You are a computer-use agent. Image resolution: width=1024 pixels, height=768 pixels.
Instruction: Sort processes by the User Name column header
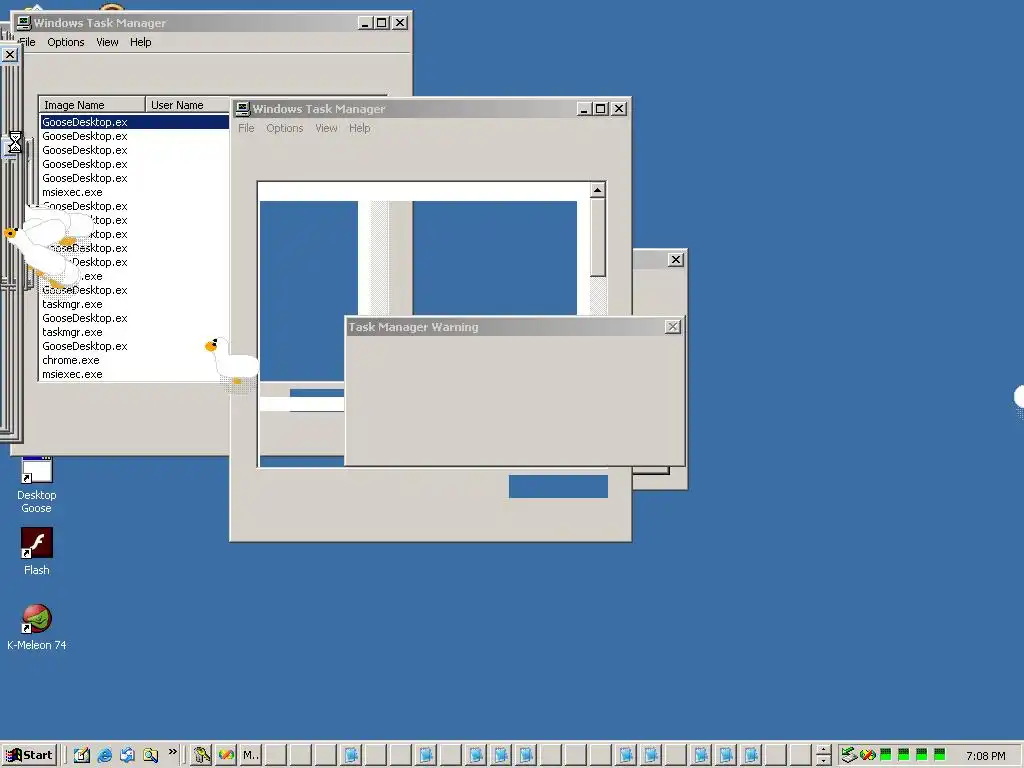pyautogui.click(x=187, y=104)
